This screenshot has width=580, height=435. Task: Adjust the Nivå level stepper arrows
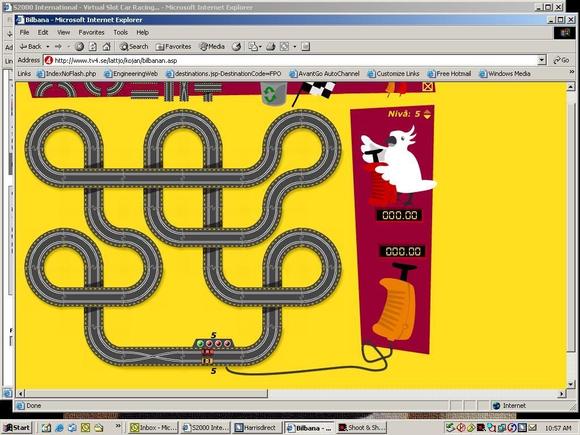pos(427,114)
